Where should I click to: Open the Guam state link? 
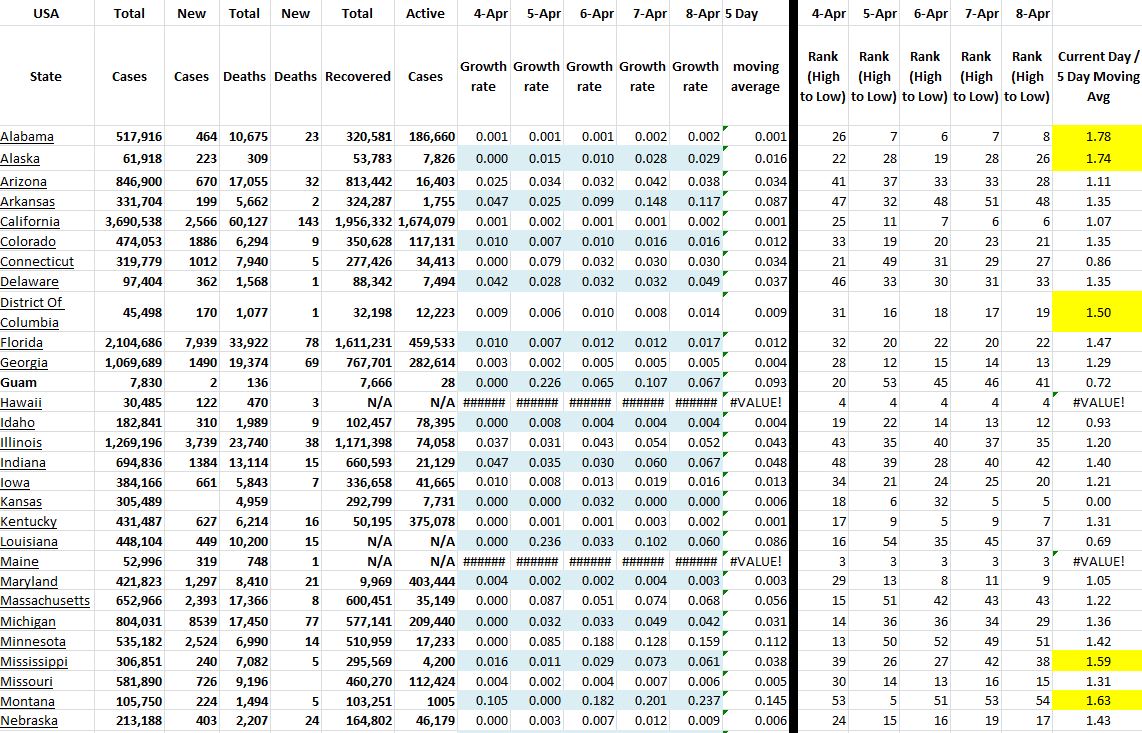pyautogui.click(x=18, y=383)
